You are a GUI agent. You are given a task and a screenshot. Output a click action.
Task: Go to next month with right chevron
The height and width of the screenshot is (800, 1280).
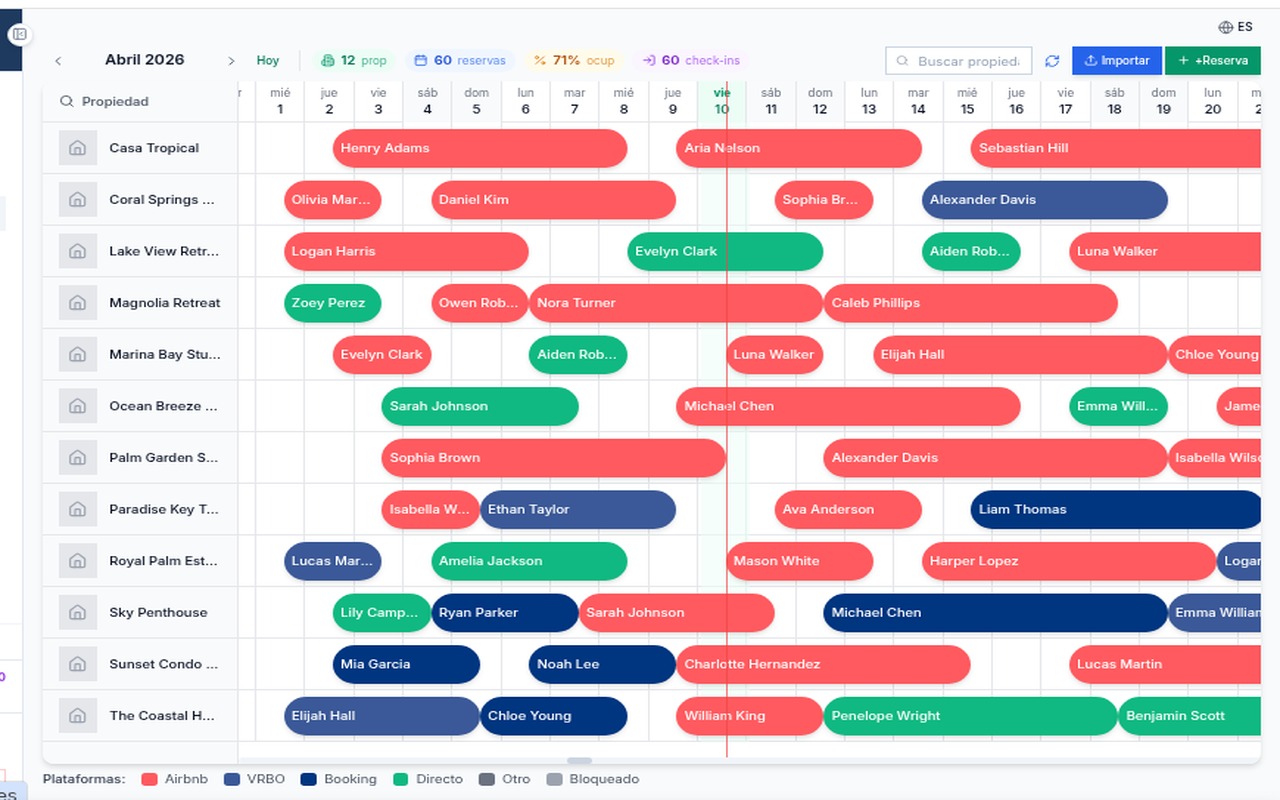click(x=231, y=61)
